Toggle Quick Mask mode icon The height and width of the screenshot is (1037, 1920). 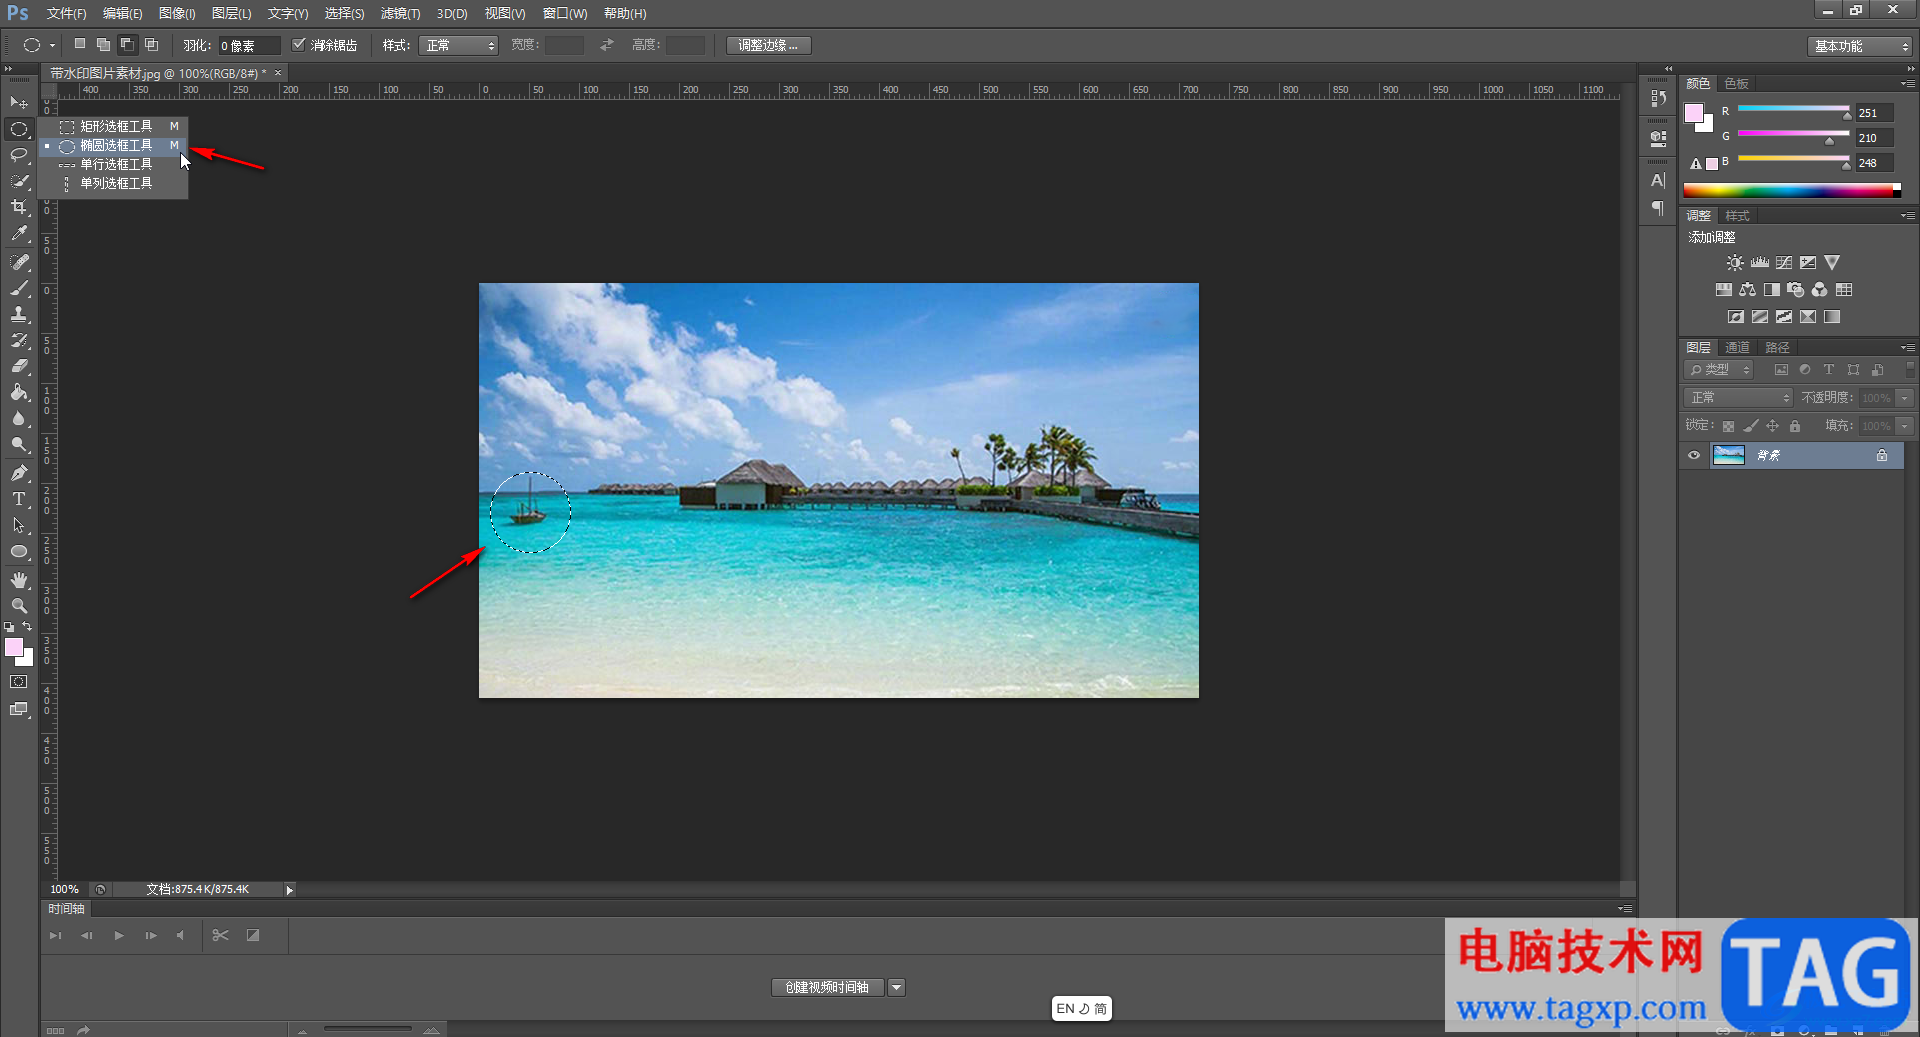[x=19, y=682]
